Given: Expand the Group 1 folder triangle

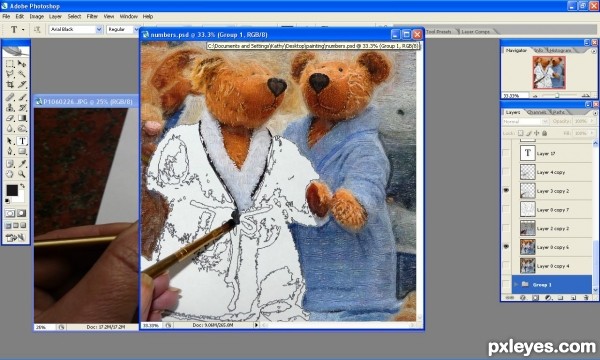Looking at the screenshot, I should [516, 284].
